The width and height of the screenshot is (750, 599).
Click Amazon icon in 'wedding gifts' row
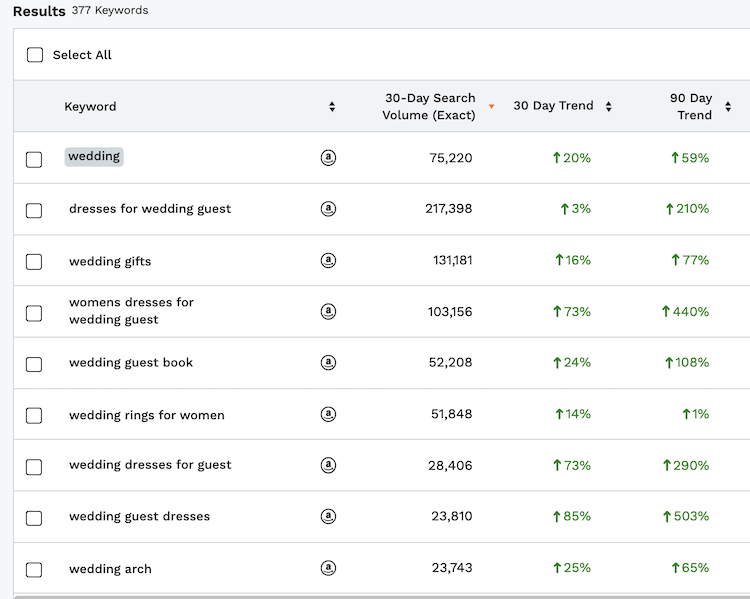tap(328, 261)
